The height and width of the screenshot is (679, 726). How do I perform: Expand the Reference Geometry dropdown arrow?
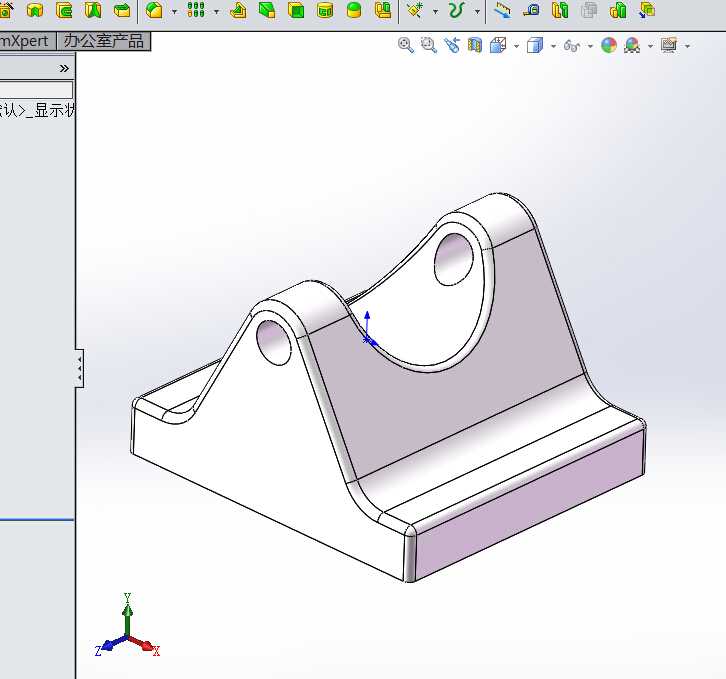(x=435, y=12)
